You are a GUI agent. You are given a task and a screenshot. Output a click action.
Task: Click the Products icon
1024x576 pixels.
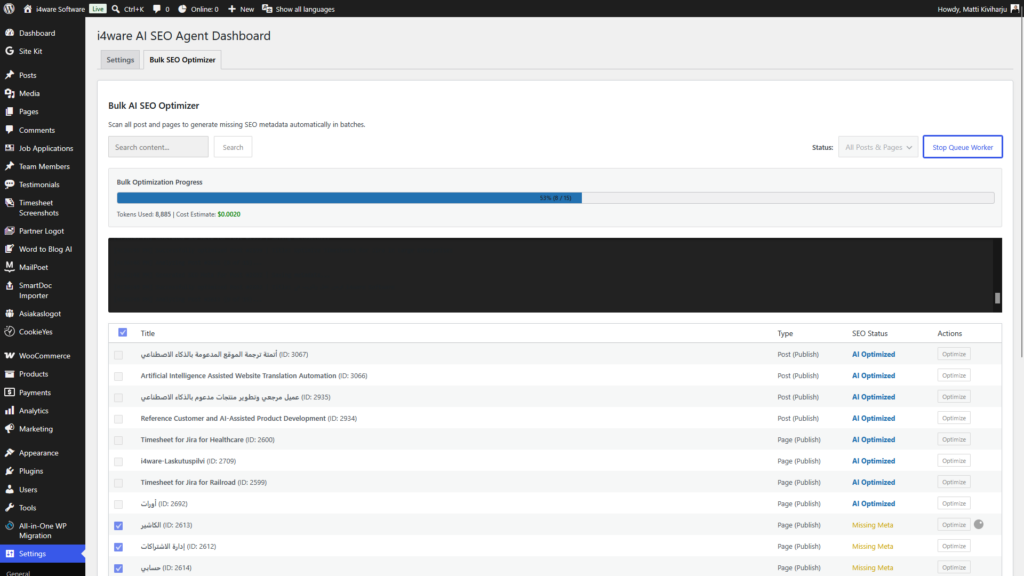(x=9, y=374)
